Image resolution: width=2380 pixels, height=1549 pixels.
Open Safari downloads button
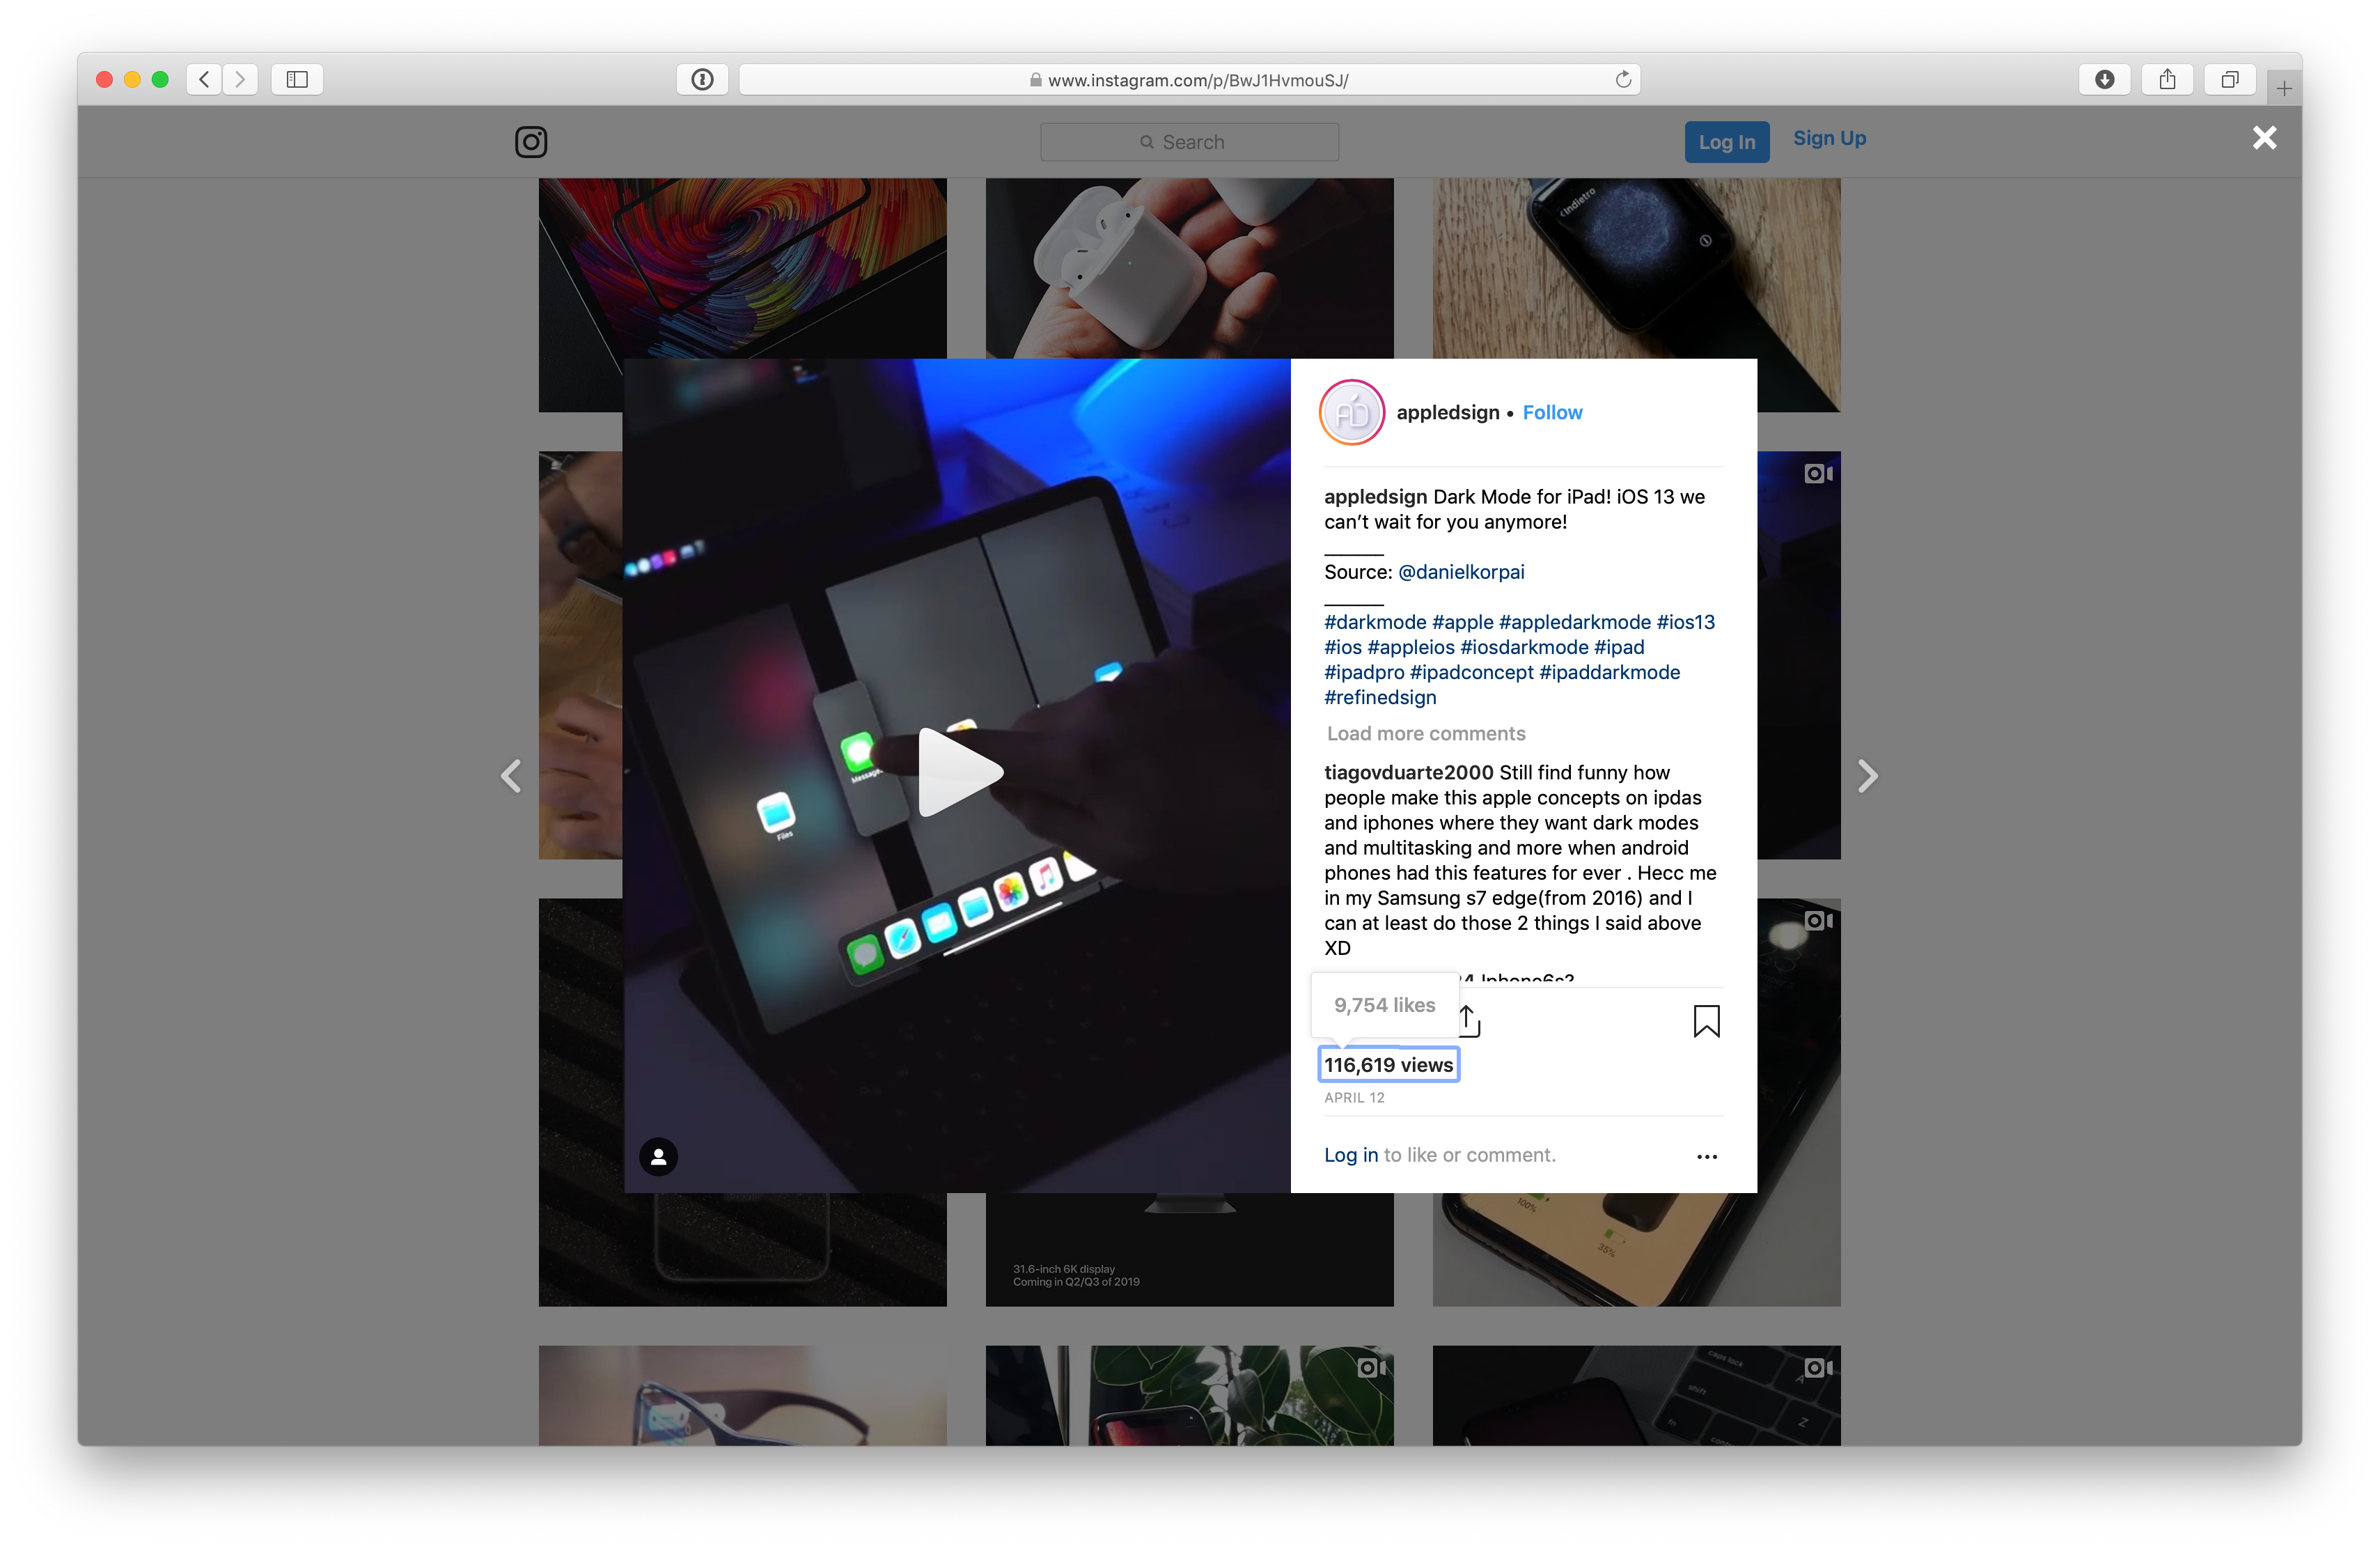click(2104, 79)
